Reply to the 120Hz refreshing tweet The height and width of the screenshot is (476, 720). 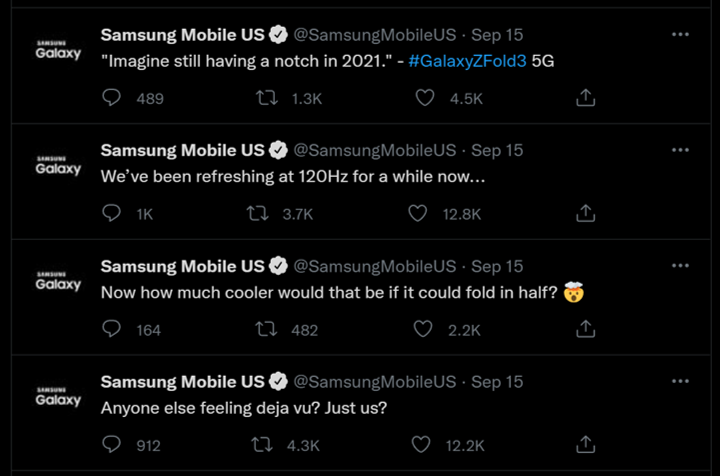[113, 213]
